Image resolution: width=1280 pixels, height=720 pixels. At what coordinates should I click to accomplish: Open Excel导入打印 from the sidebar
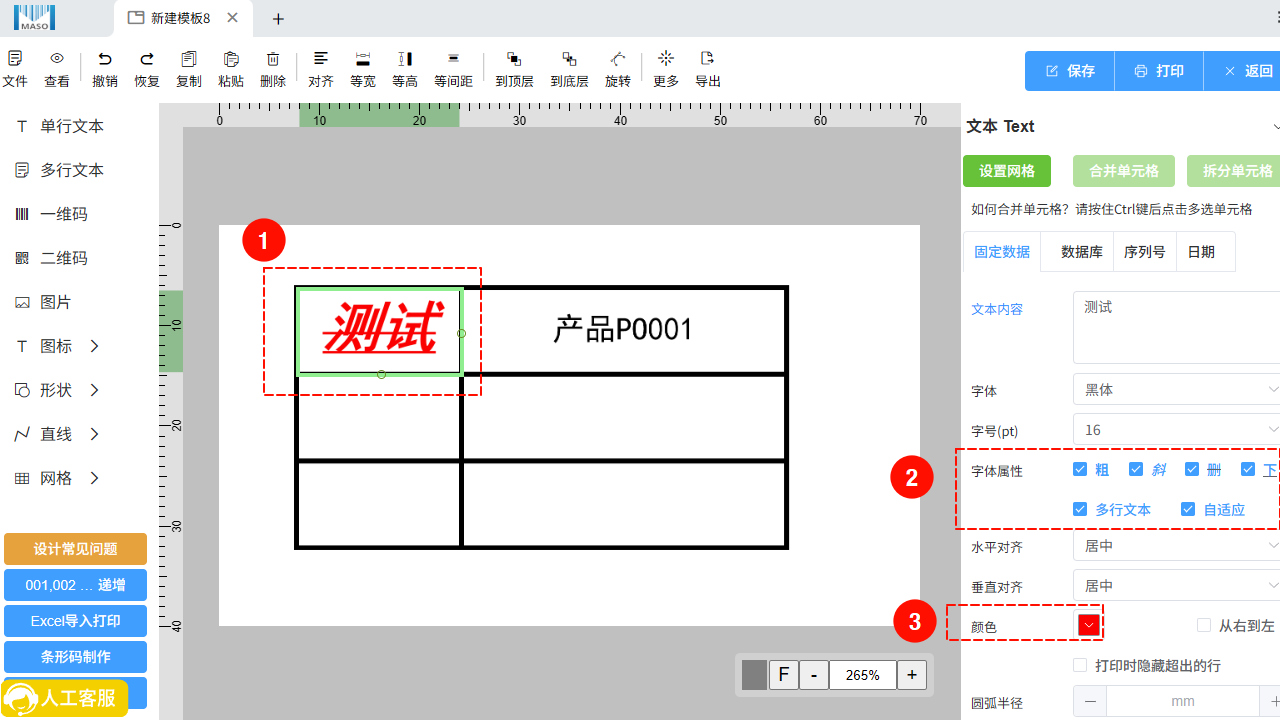tap(75, 620)
